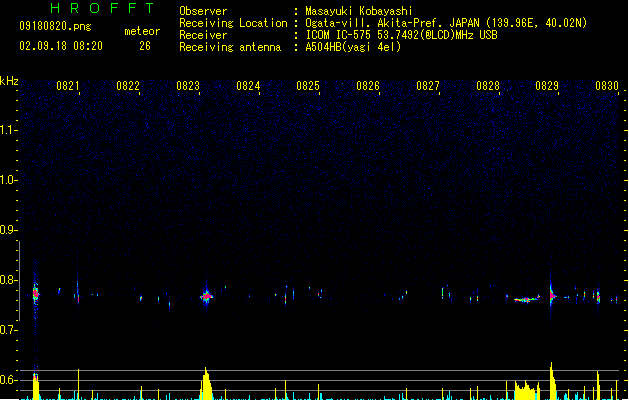Click the gray vertical range bar left of the plot
The image size is (629, 400).
(x=19, y=281)
